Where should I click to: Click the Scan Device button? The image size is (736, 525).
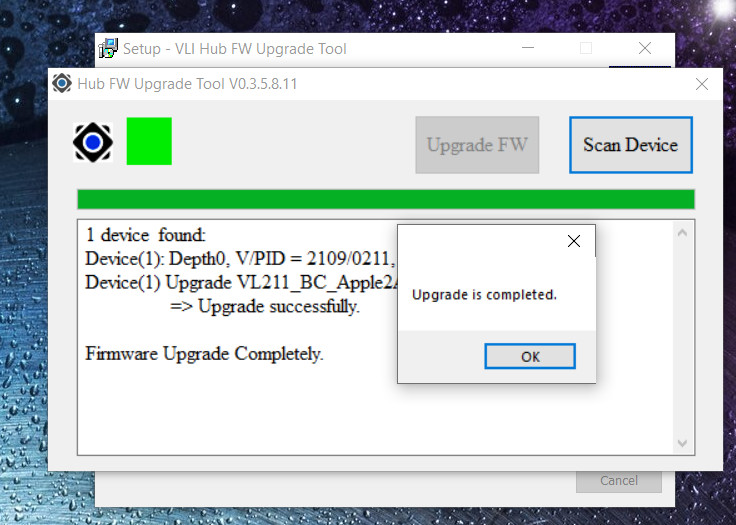click(631, 145)
